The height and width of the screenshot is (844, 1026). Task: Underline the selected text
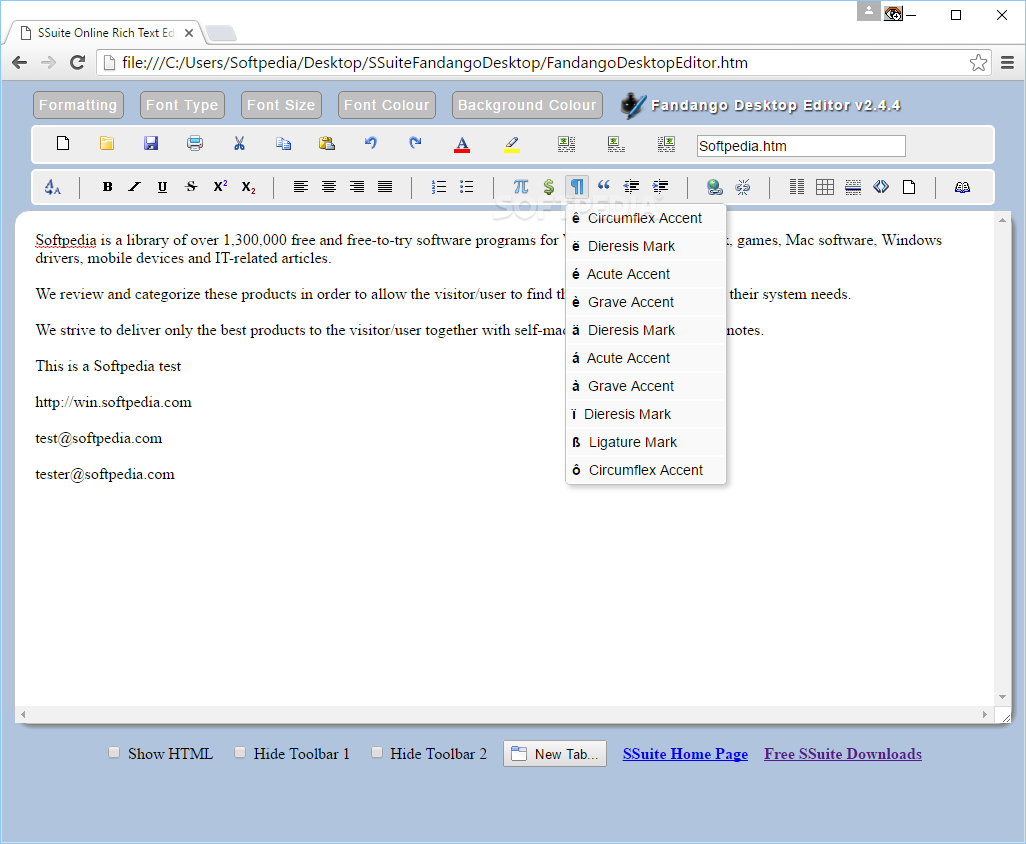click(x=162, y=187)
